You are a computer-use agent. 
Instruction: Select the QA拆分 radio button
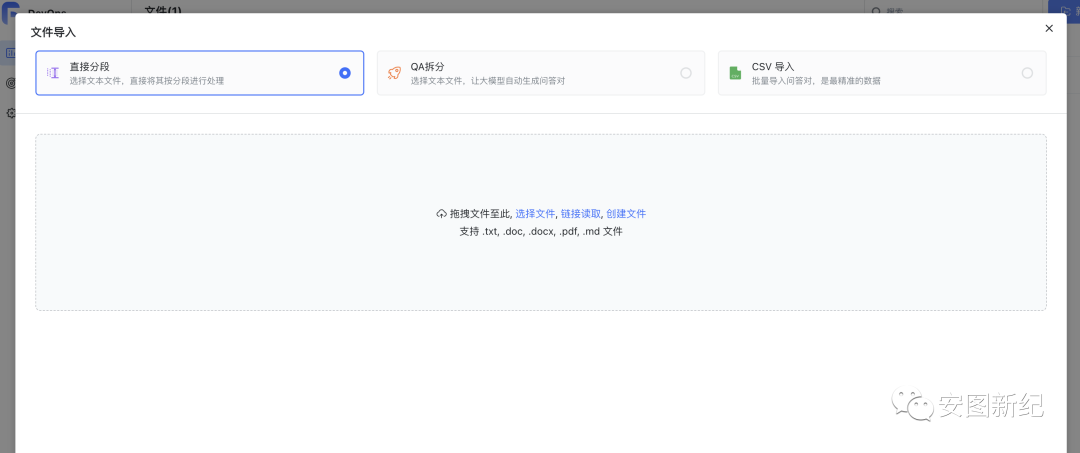[686, 73]
